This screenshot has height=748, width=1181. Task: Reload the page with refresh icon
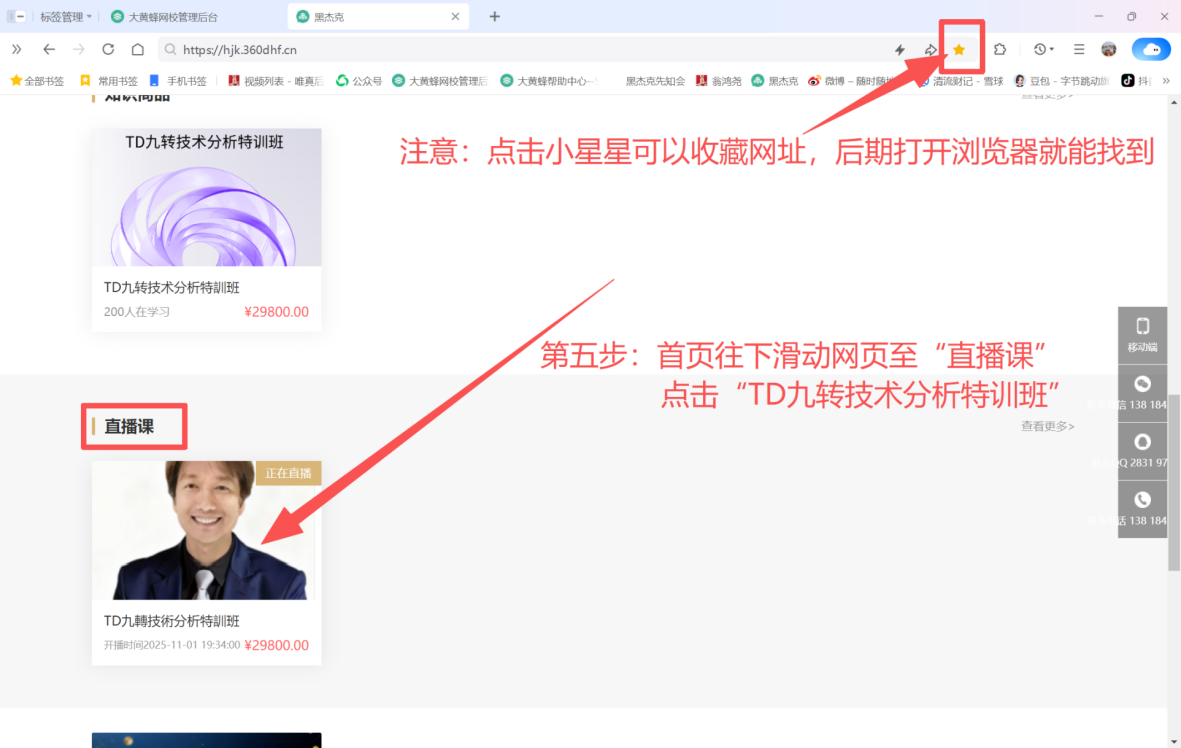coord(108,49)
